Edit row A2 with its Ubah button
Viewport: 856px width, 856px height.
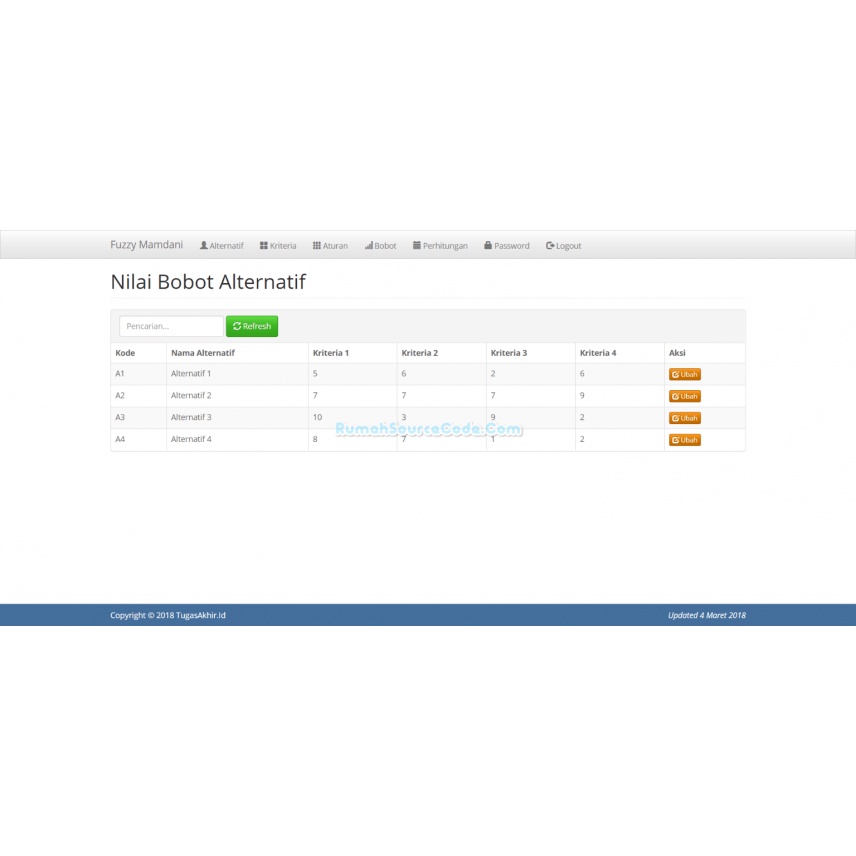[685, 396]
